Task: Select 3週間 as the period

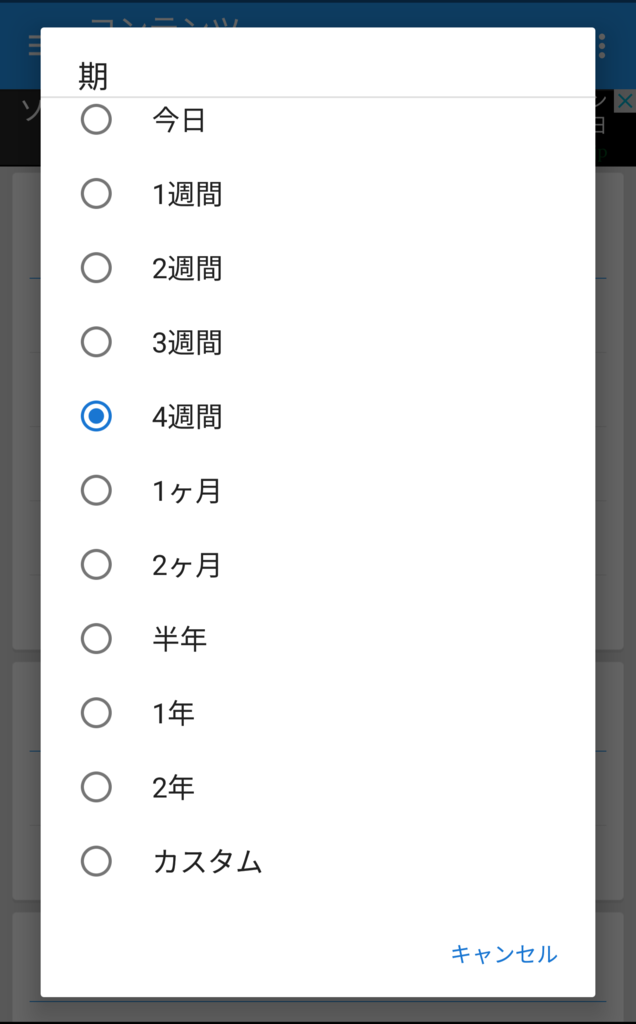Action: coord(97,342)
